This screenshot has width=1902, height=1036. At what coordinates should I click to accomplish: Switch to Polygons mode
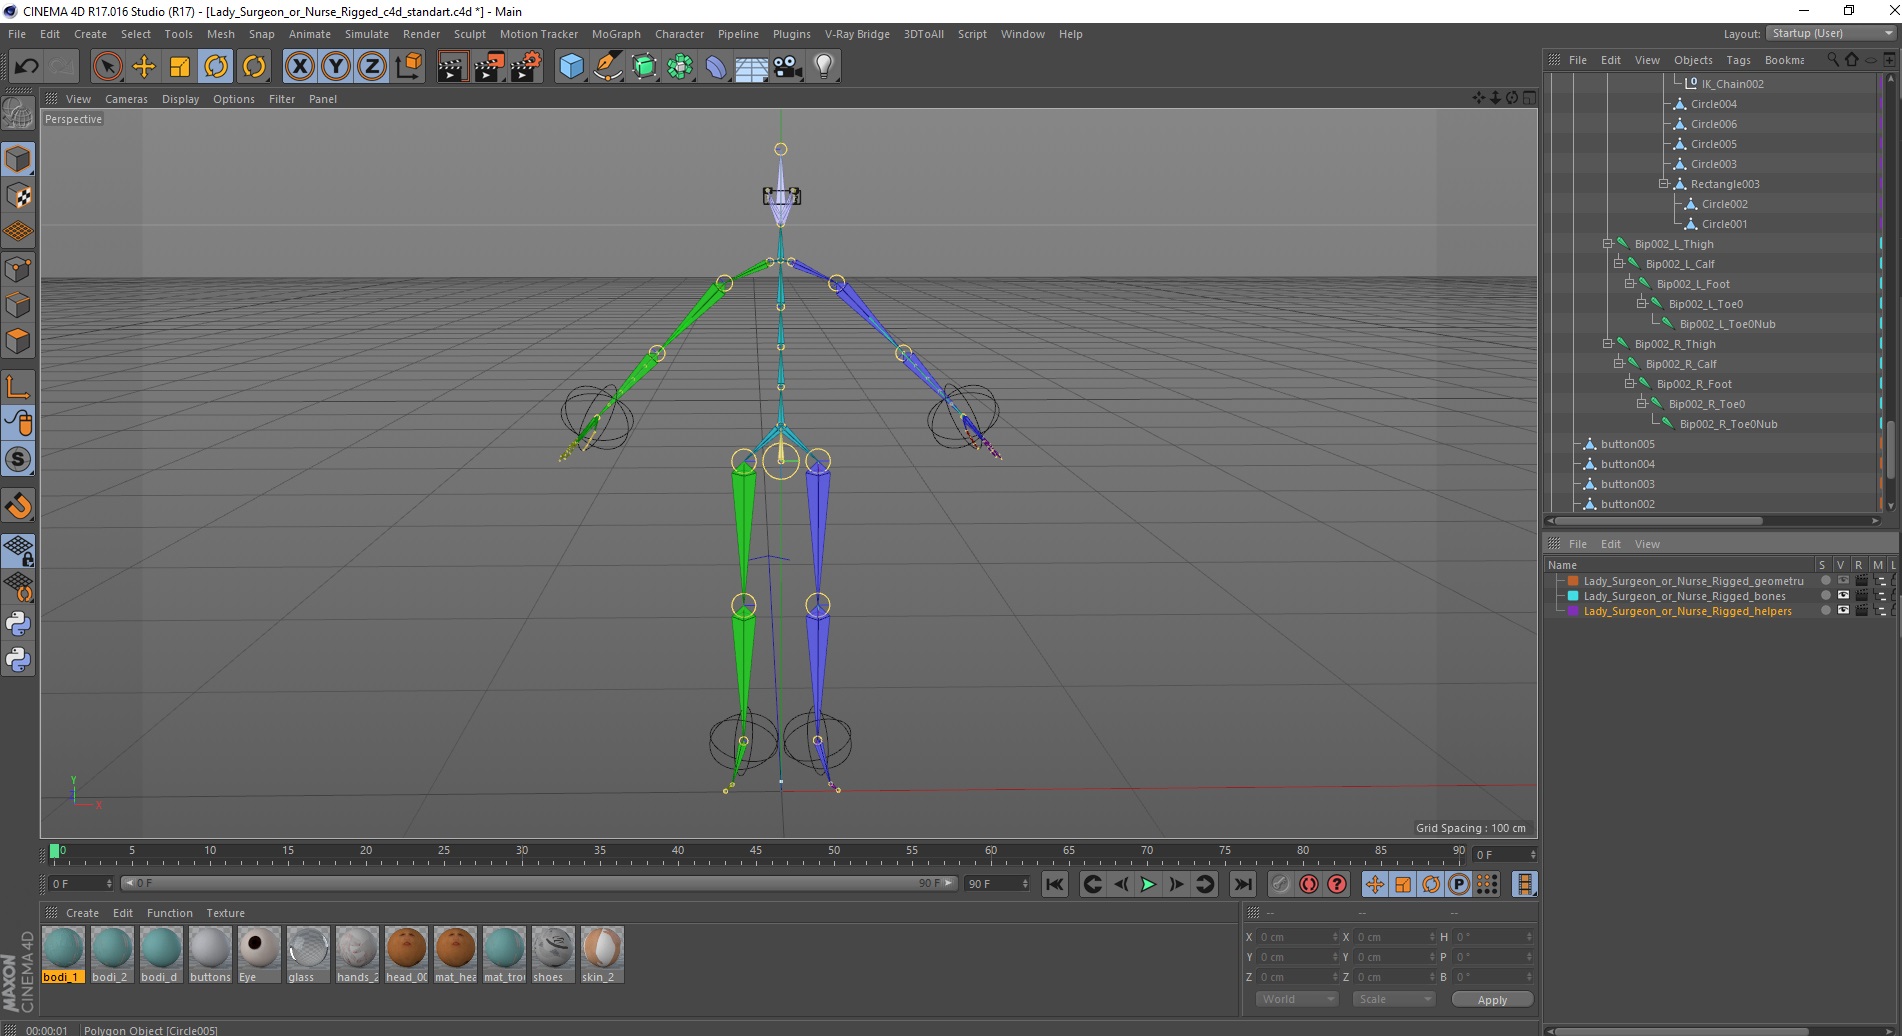click(18, 341)
